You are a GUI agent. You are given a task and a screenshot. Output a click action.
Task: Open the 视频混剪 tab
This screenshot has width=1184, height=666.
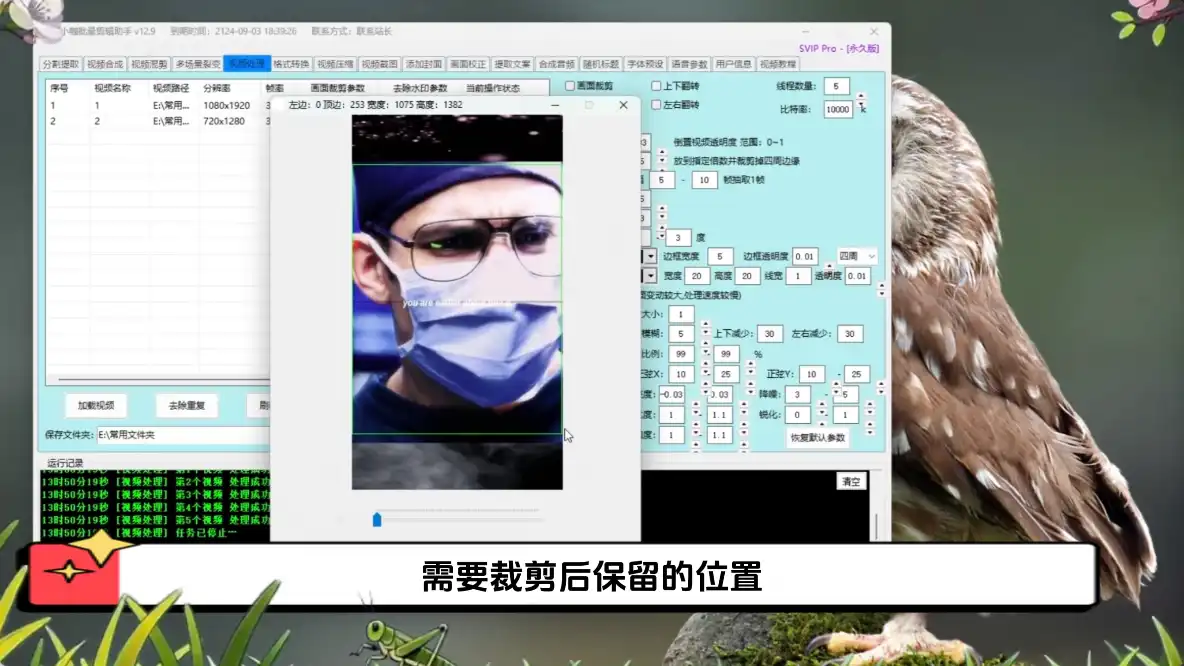coord(149,64)
